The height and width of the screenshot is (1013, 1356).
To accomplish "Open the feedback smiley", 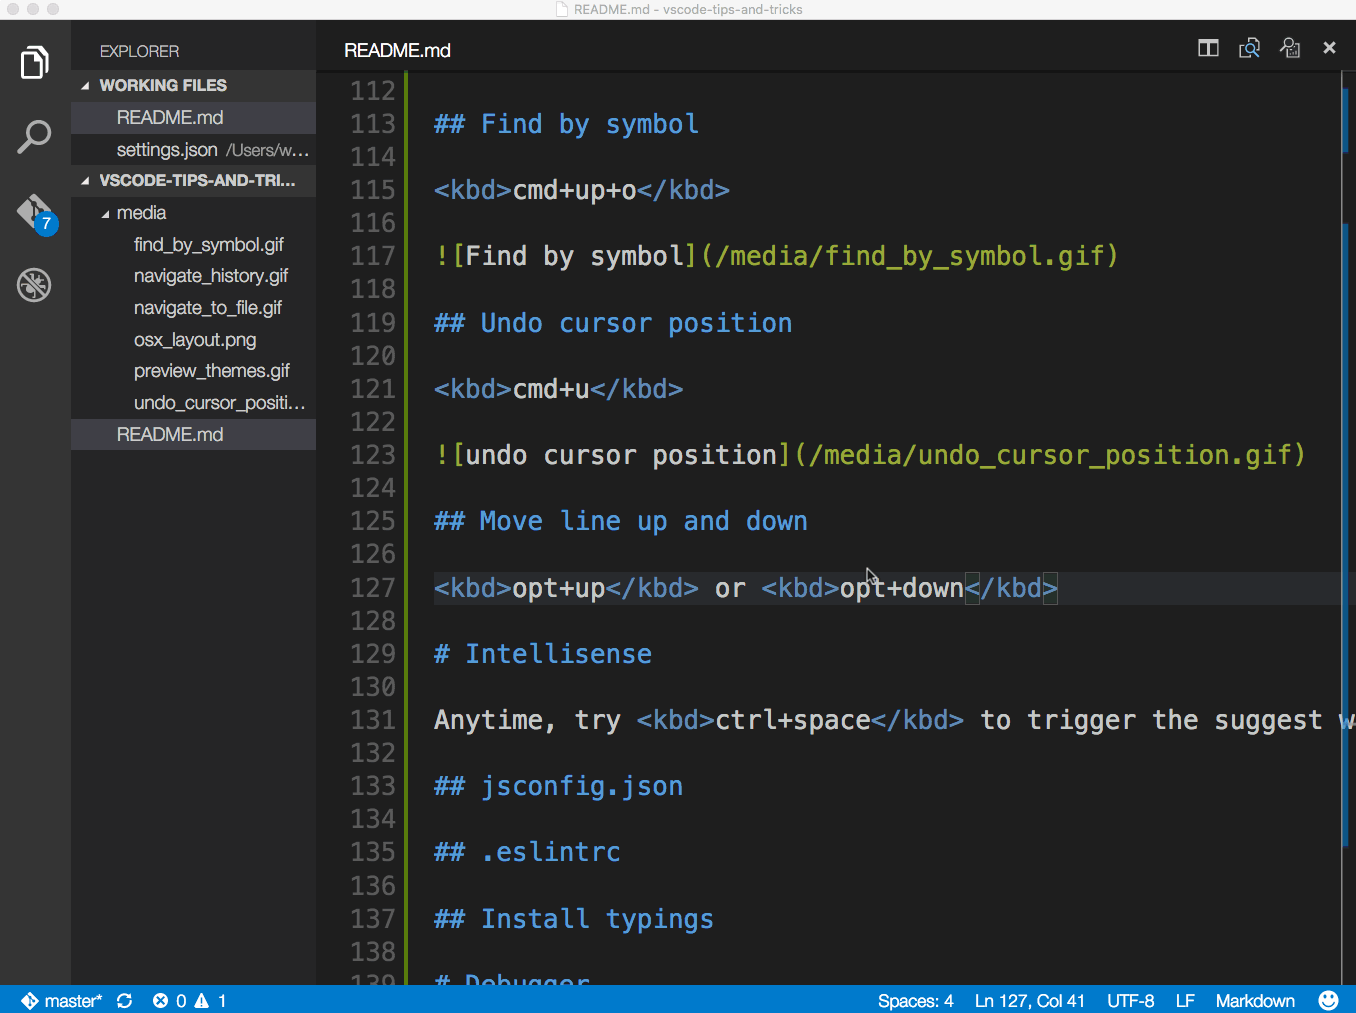I will [1328, 1000].
